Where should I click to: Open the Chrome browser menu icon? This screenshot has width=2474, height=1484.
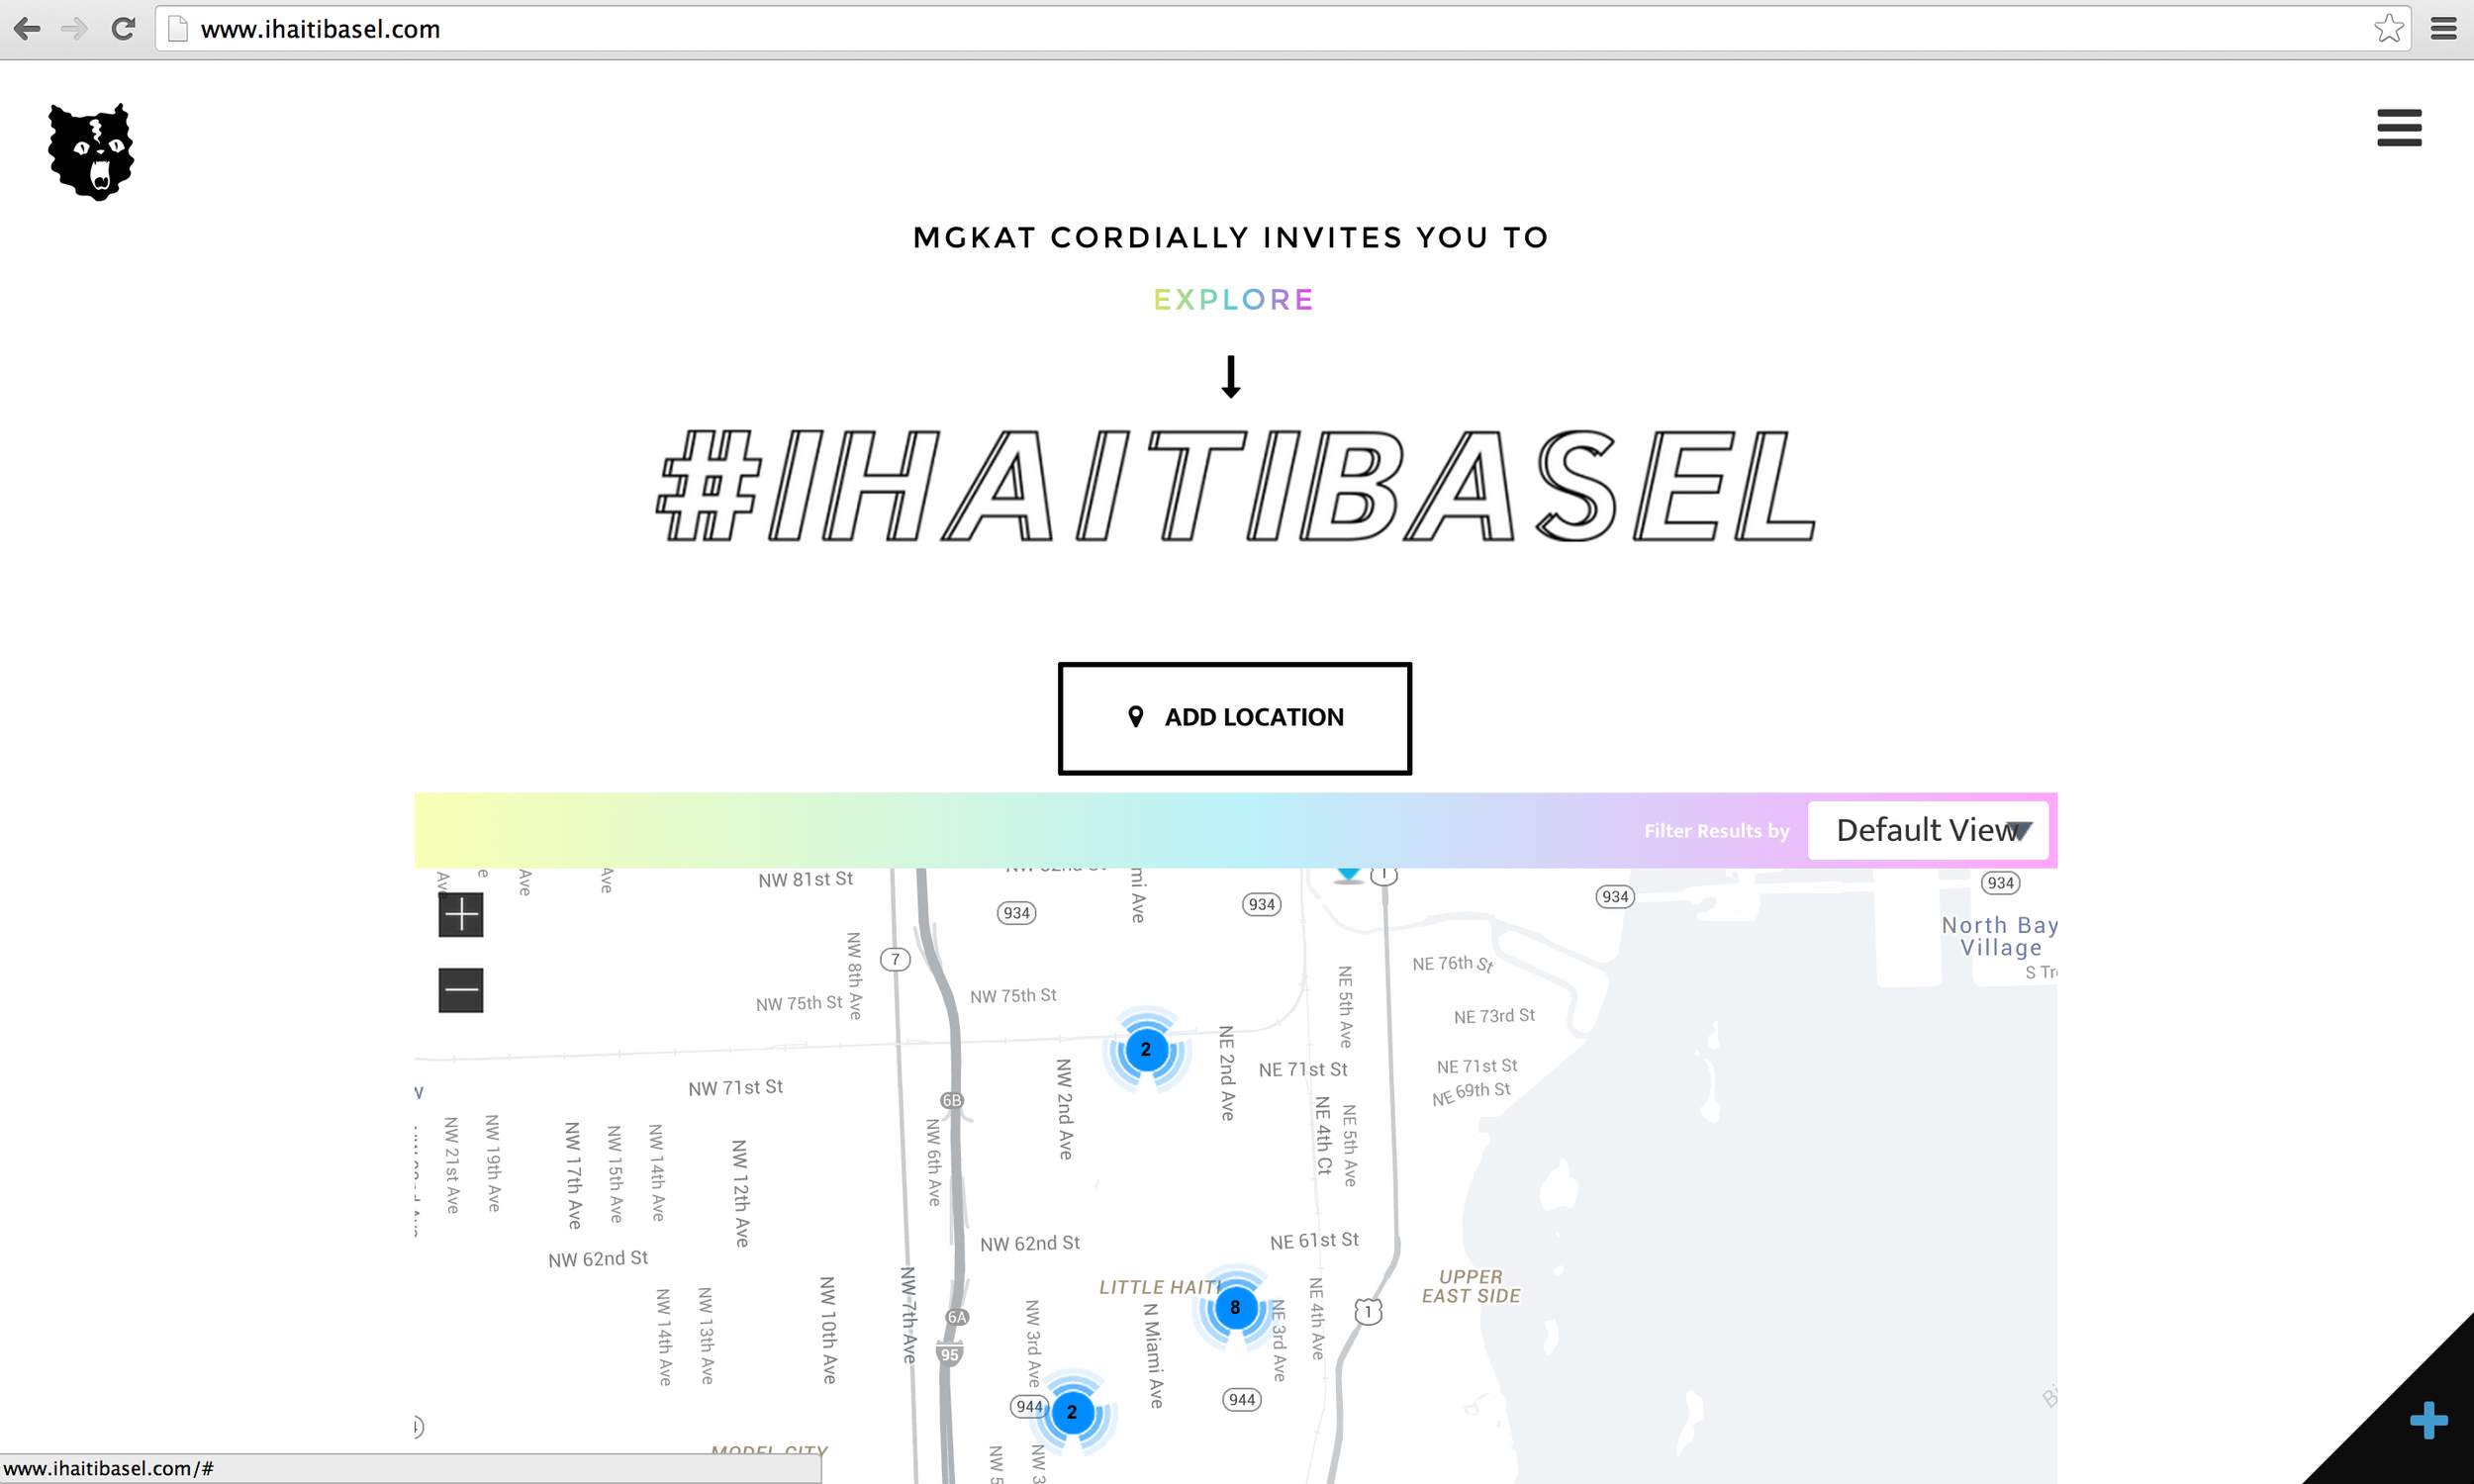click(2444, 29)
